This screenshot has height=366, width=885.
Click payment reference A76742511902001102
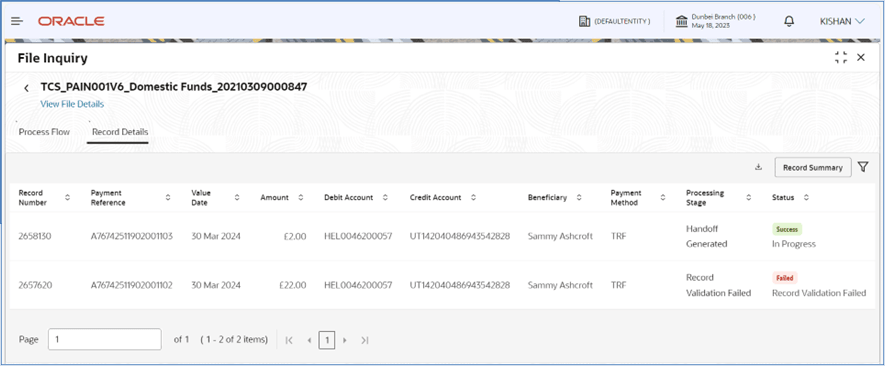pyautogui.click(x=132, y=285)
